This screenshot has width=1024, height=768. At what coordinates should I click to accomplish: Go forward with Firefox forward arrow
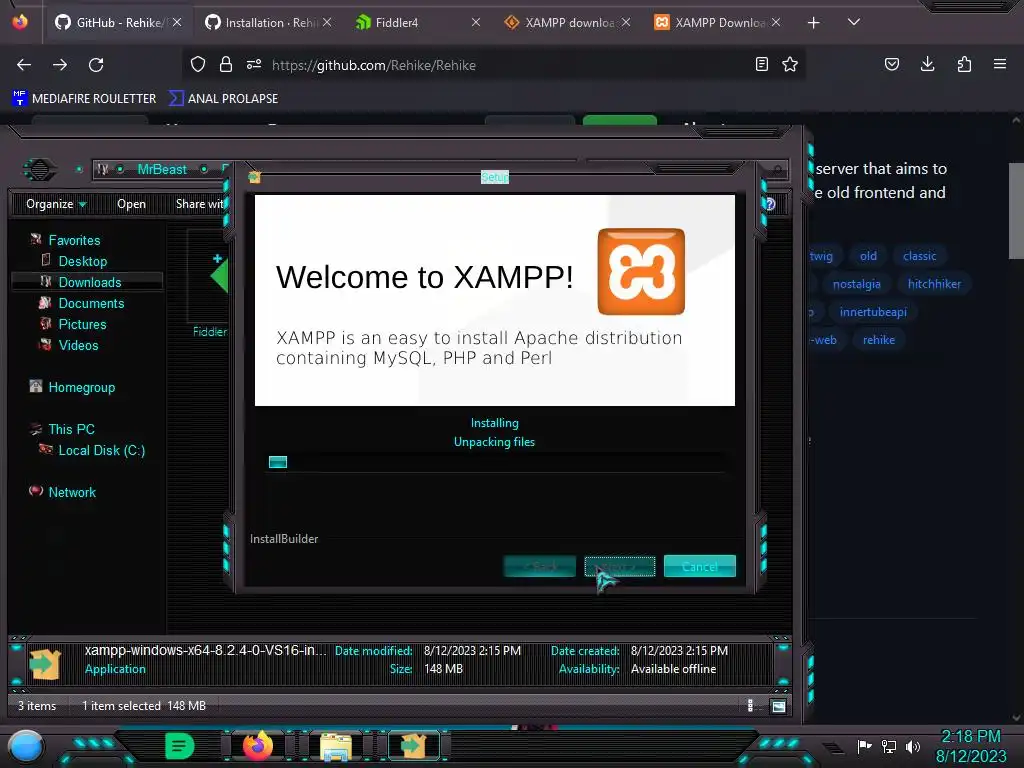(x=60, y=65)
